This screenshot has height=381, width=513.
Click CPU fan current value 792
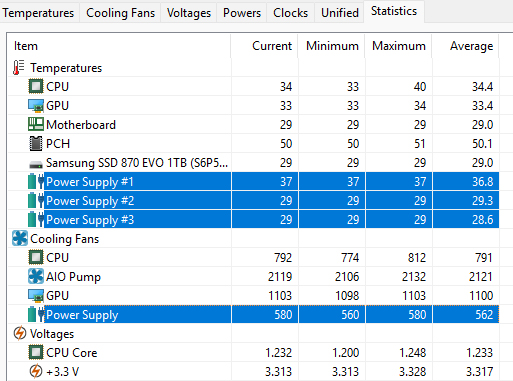[x=283, y=258]
